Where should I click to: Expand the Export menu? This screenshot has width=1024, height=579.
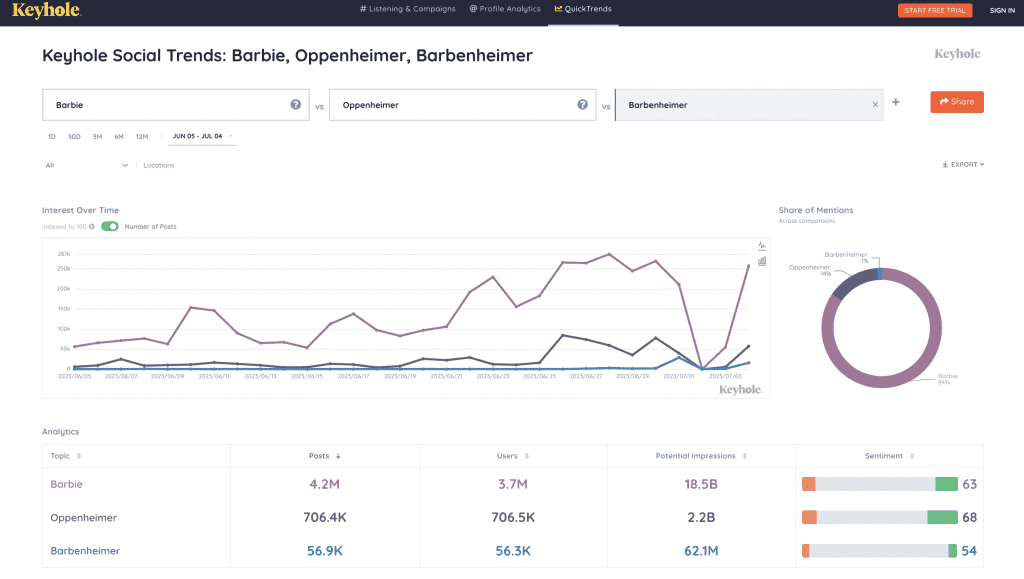pyautogui.click(x=963, y=164)
